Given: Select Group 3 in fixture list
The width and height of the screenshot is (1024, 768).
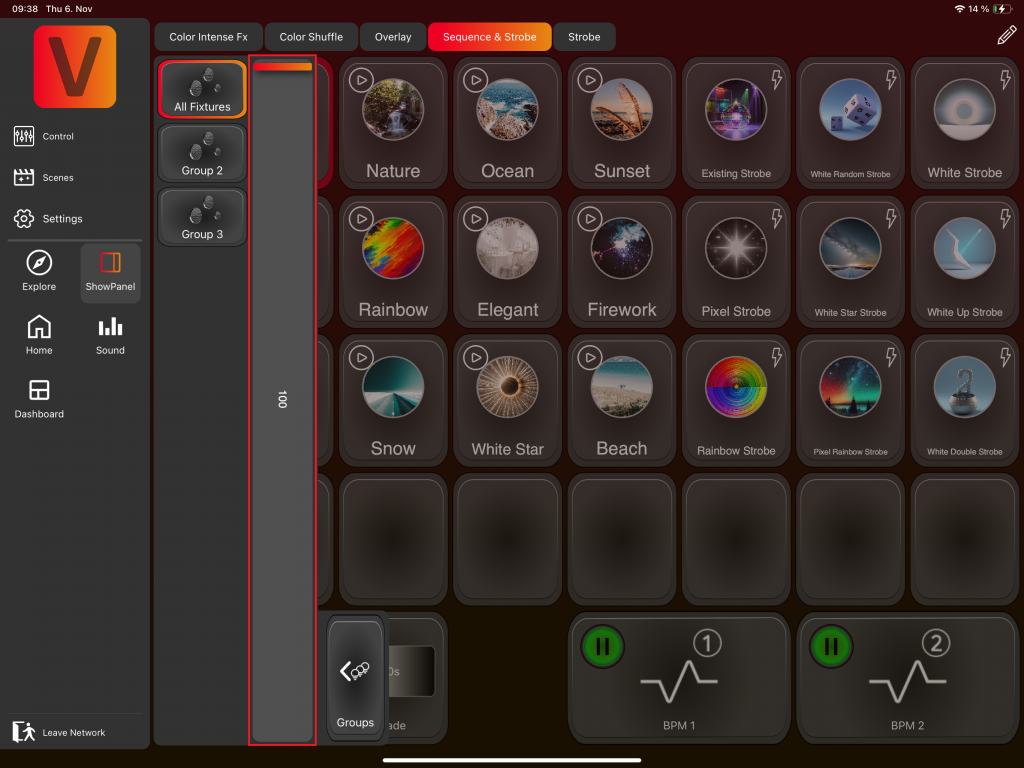Looking at the screenshot, I should pos(202,217).
